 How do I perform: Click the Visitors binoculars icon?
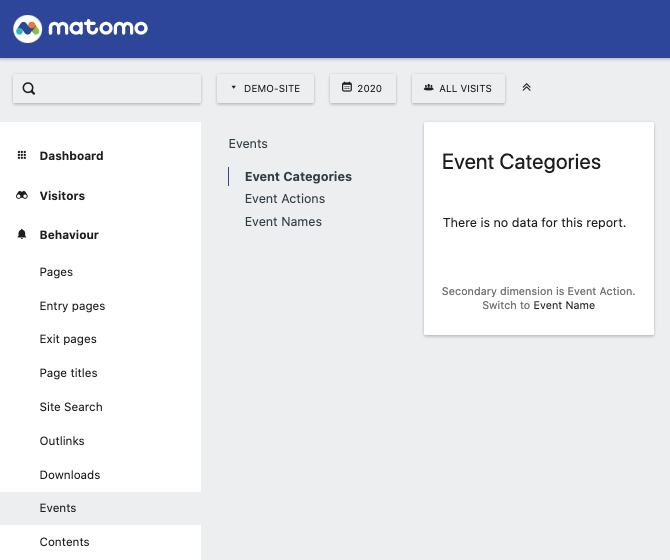coord(22,196)
